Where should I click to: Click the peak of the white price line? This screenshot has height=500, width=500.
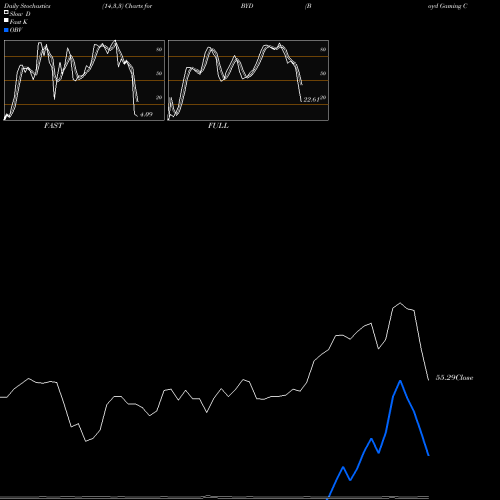click(400, 303)
